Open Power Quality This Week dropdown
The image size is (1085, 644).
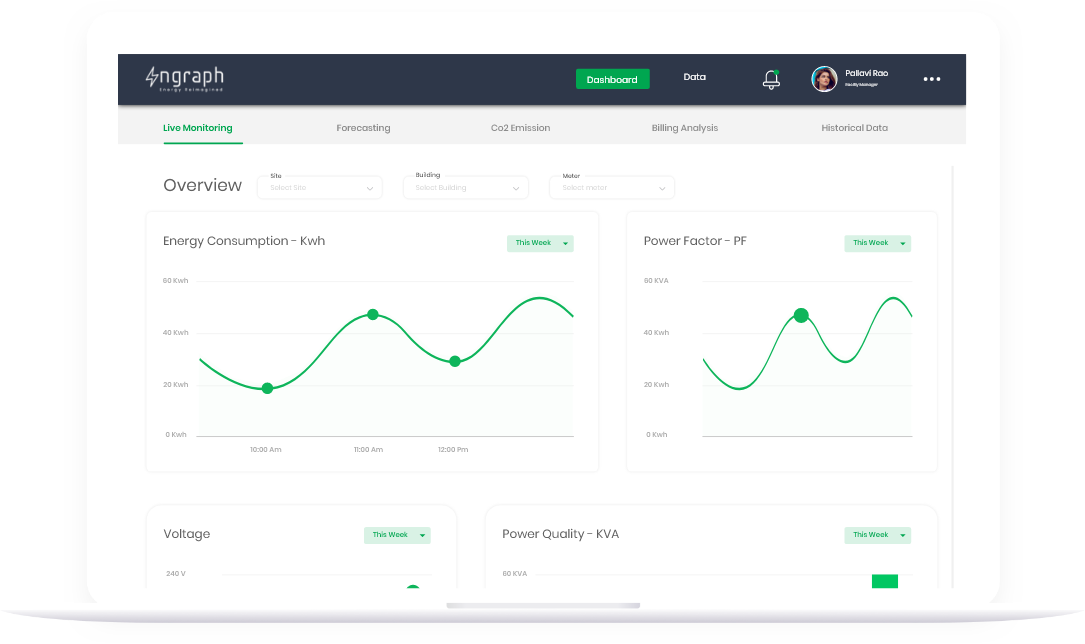[877, 535]
